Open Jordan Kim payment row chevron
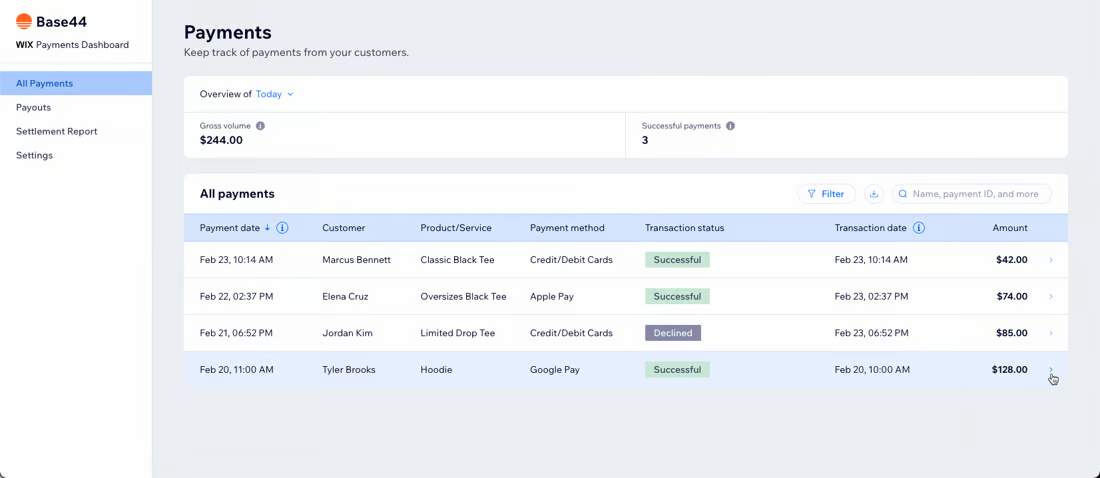This screenshot has width=1100, height=478. (1050, 333)
